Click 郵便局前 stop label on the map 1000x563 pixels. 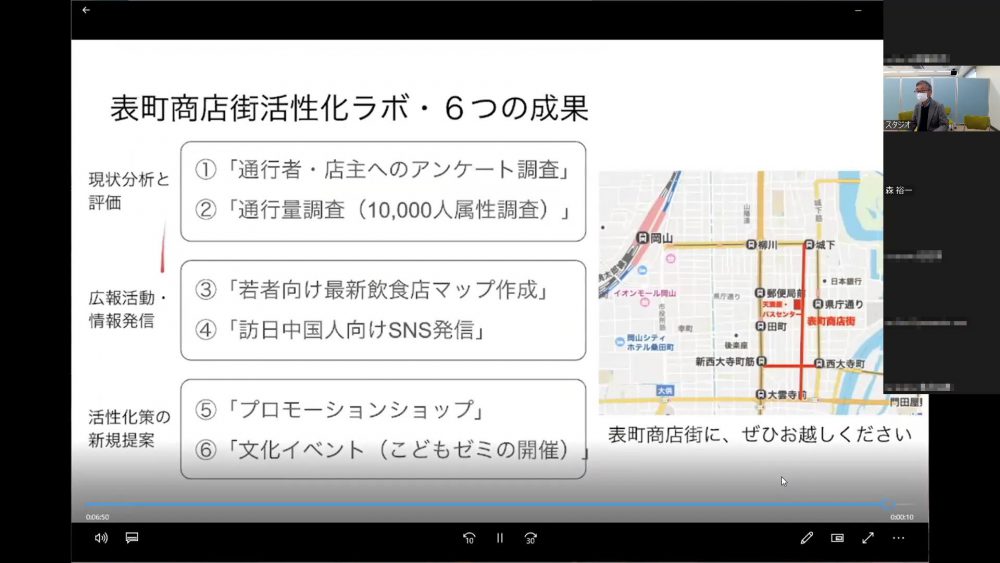point(784,293)
